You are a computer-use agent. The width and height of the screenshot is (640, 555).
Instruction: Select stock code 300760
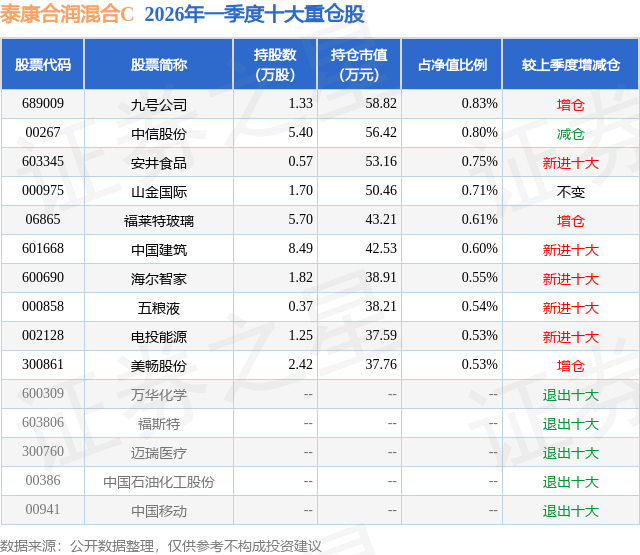[43, 451]
